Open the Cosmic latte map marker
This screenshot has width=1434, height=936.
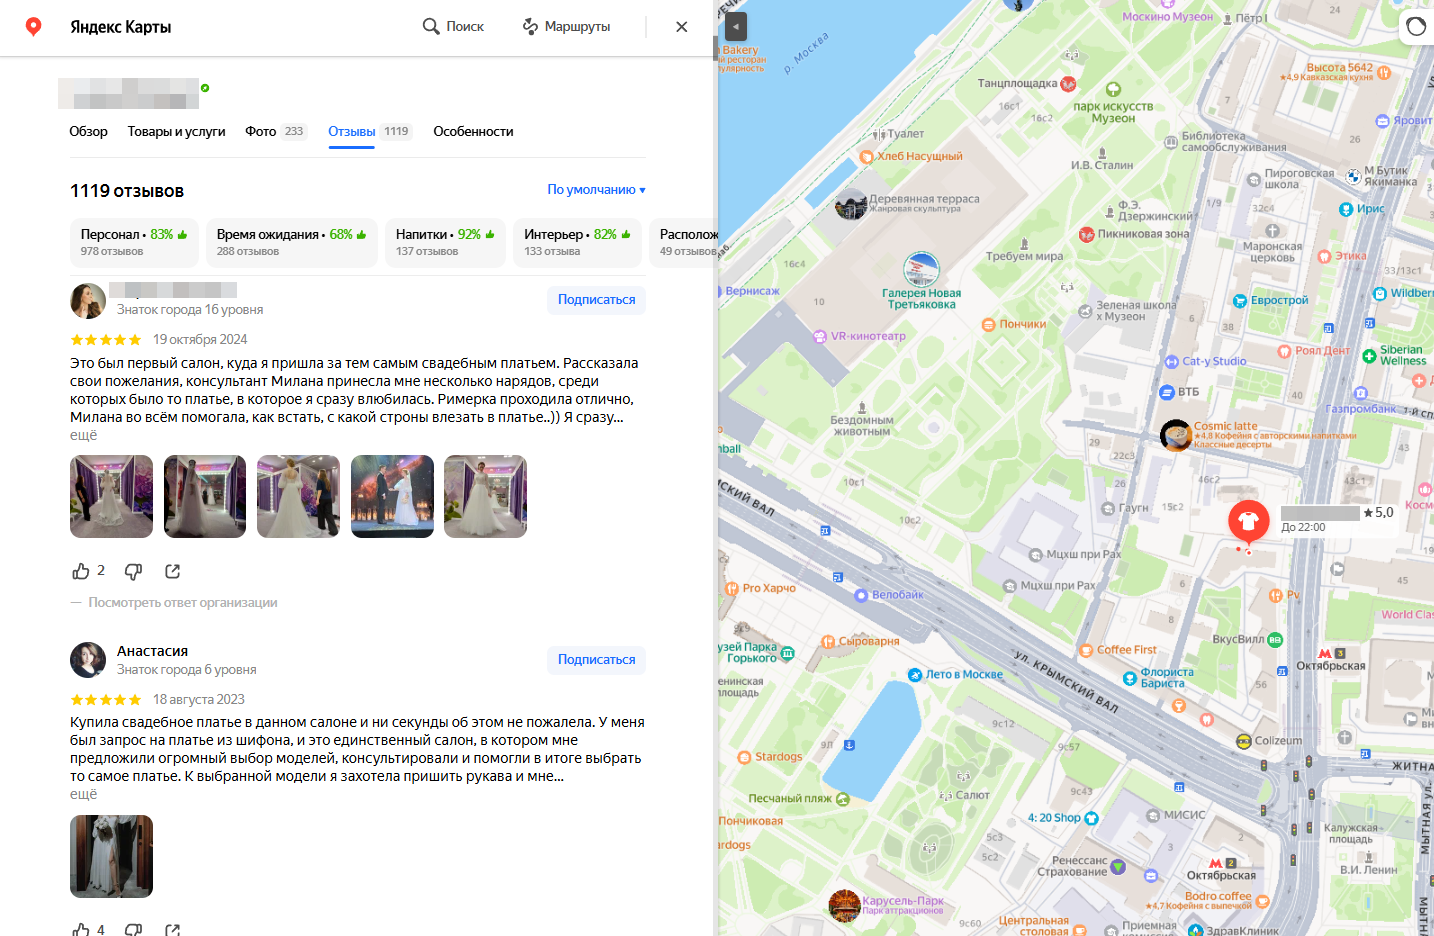pos(1176,435)
